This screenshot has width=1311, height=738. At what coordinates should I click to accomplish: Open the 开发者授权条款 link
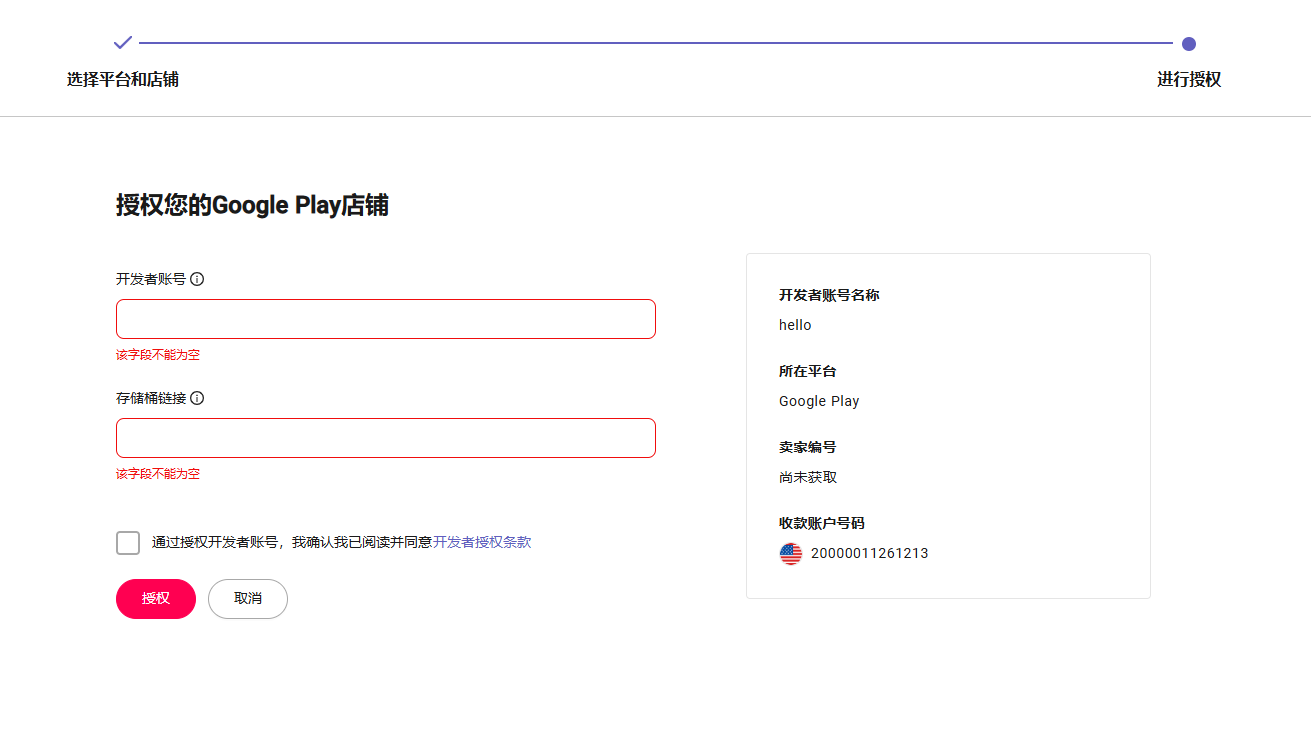click(x=482, y=542)
